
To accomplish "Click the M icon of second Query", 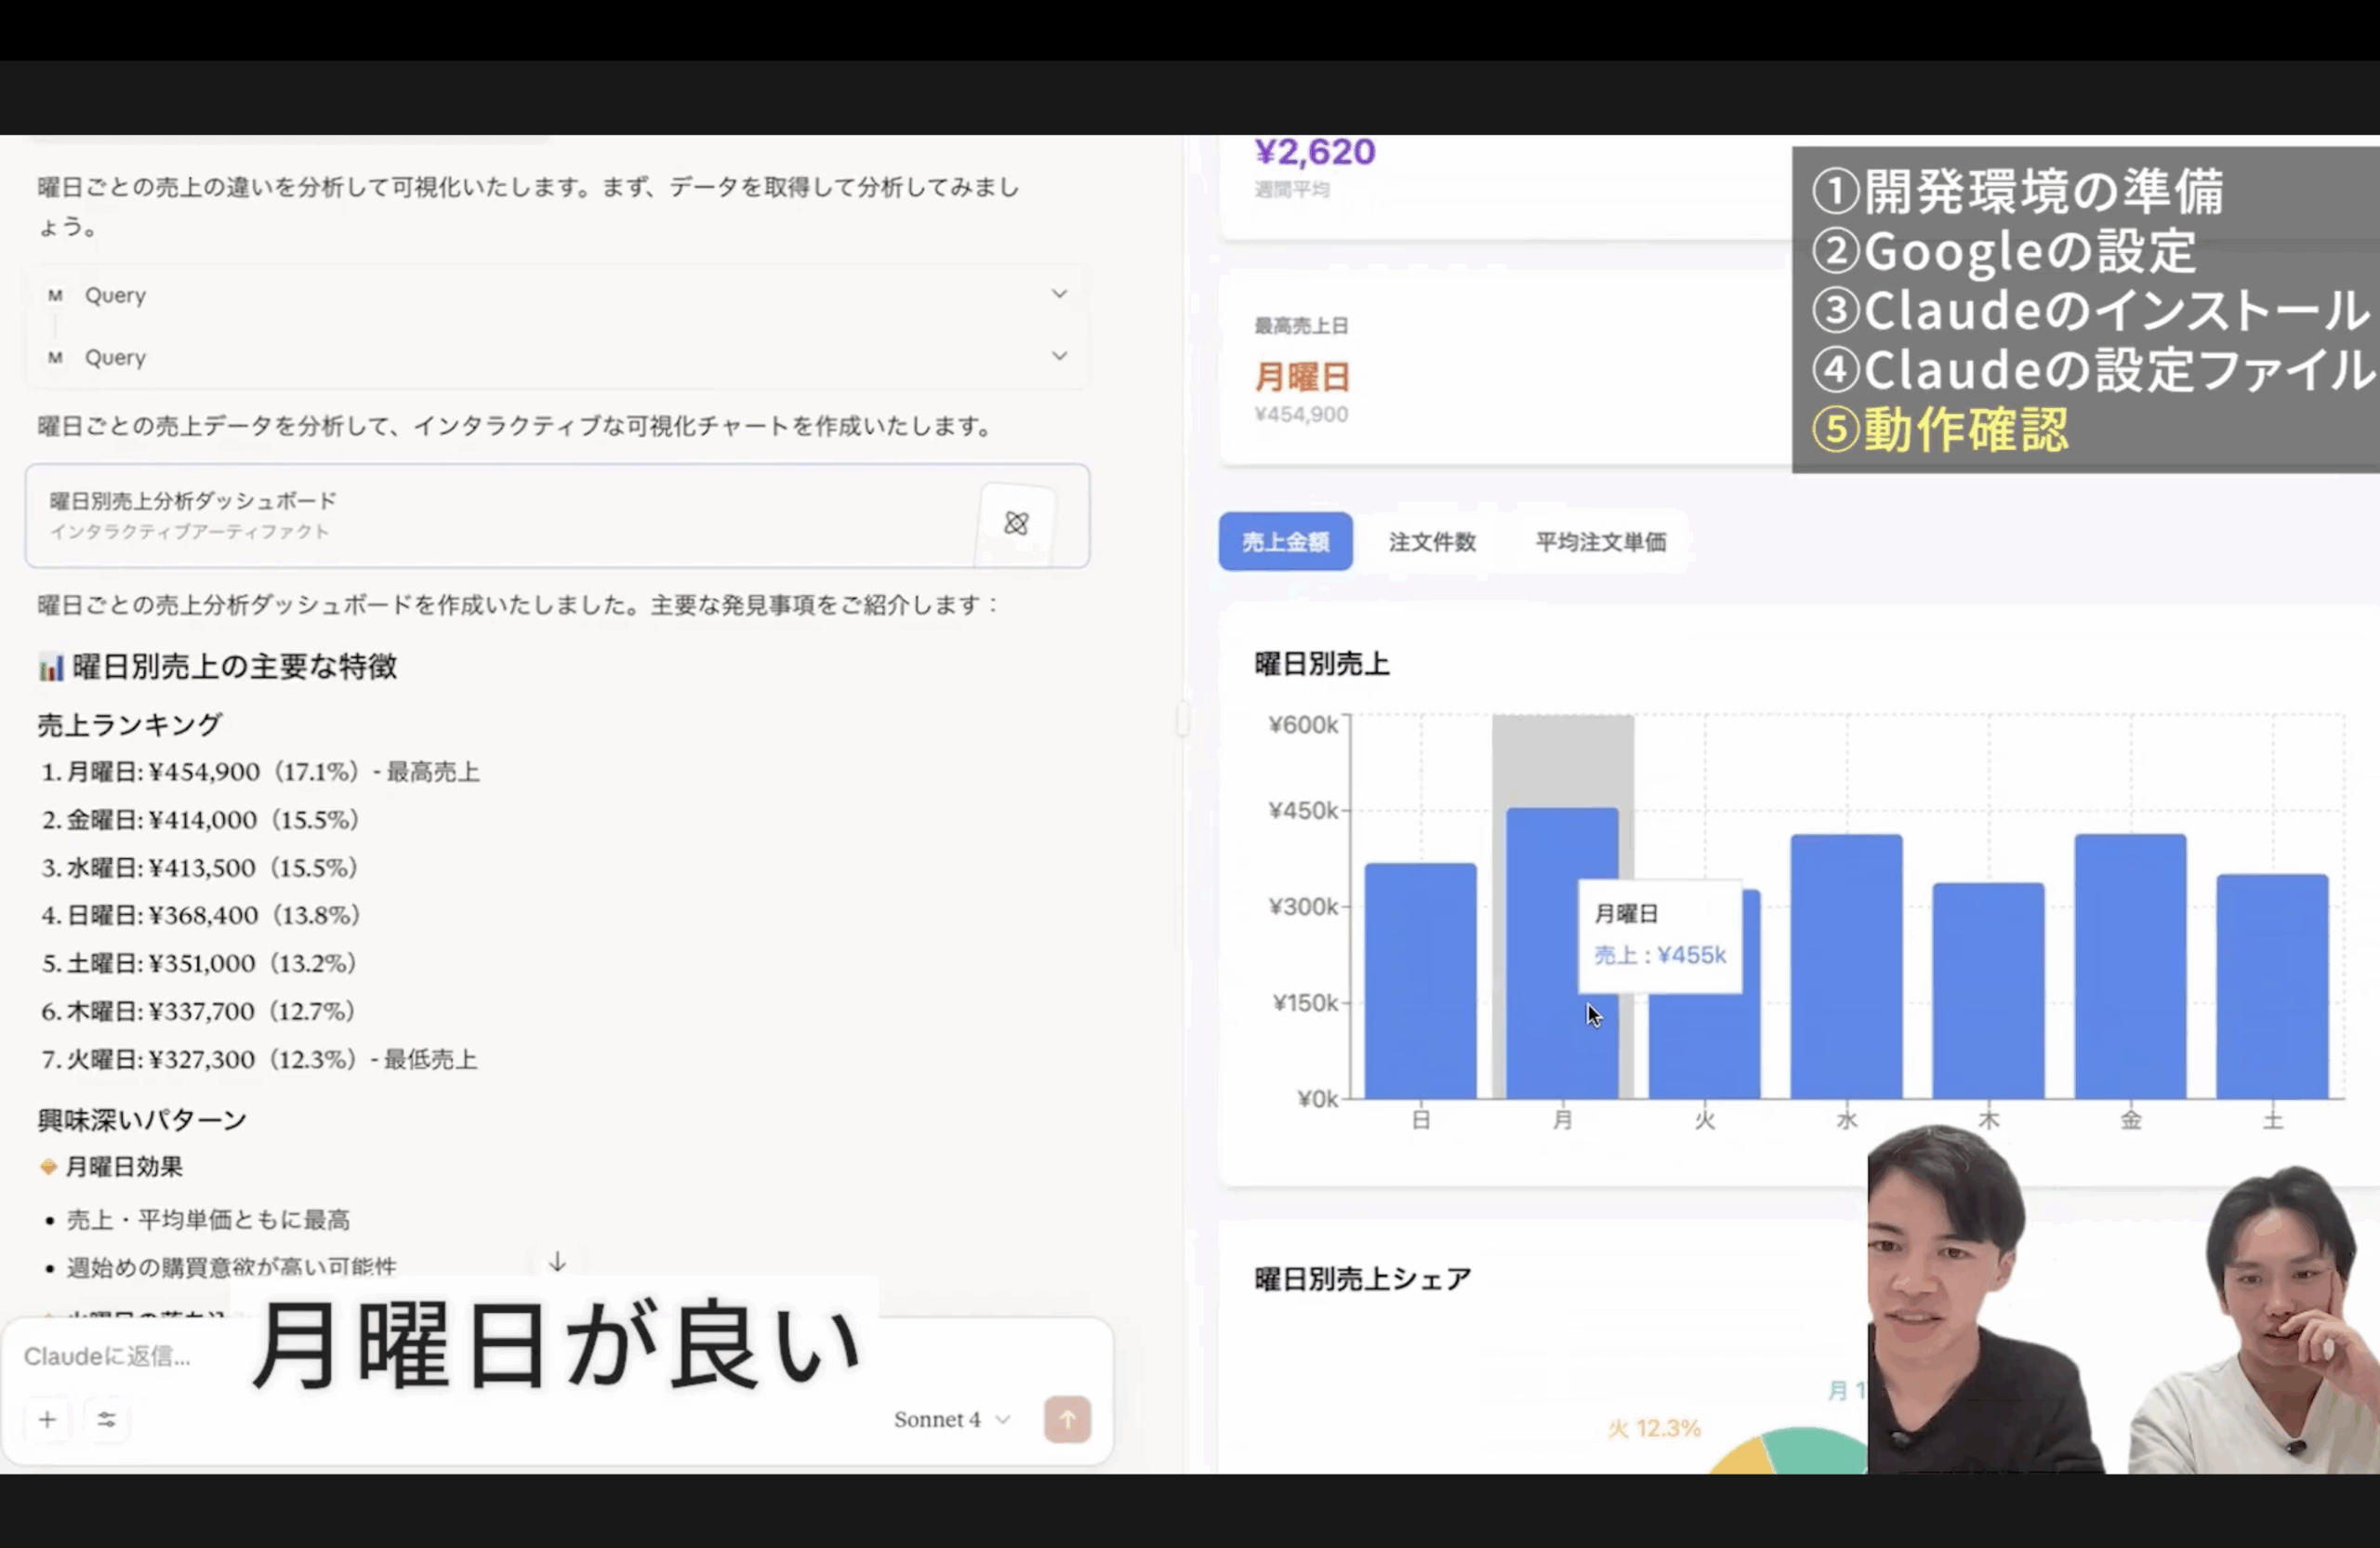I will coord(55,357).
